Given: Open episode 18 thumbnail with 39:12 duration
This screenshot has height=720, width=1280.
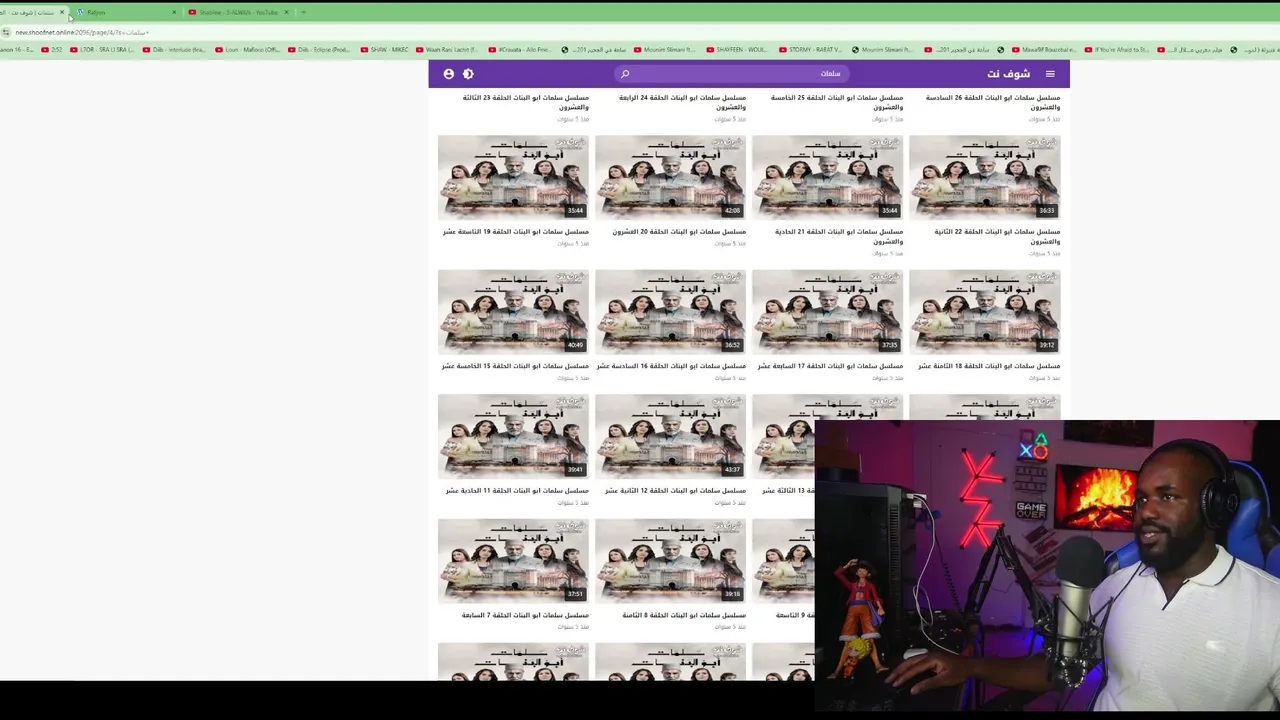Looking at the screenshot, I should [984, 311].
